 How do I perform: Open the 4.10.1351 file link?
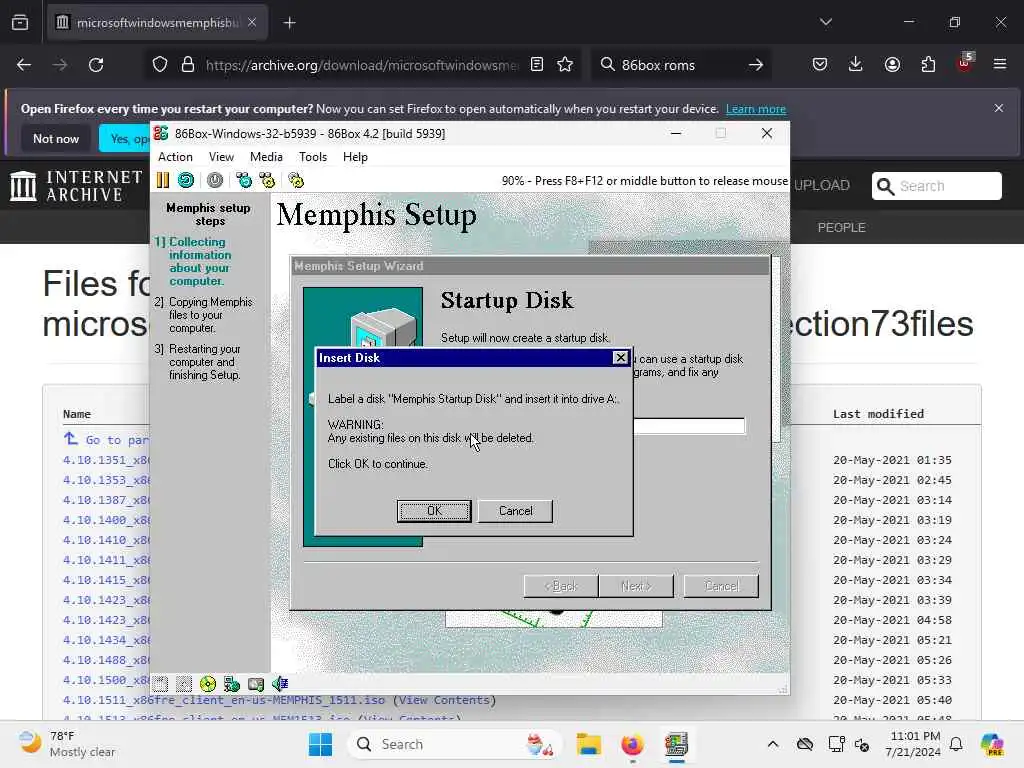point(106,460)
